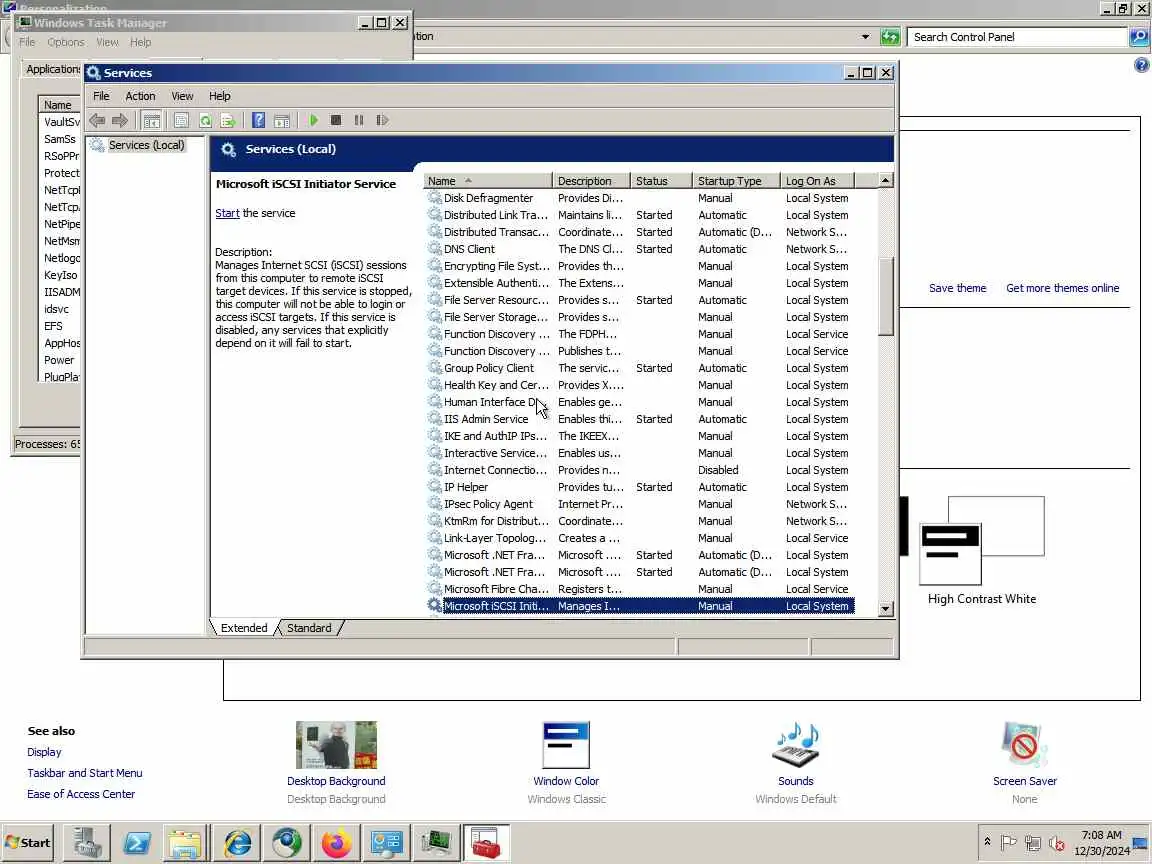Click the Control Panel help question icon
This screenshot has height=864, width=1152.
(1141, 65)
